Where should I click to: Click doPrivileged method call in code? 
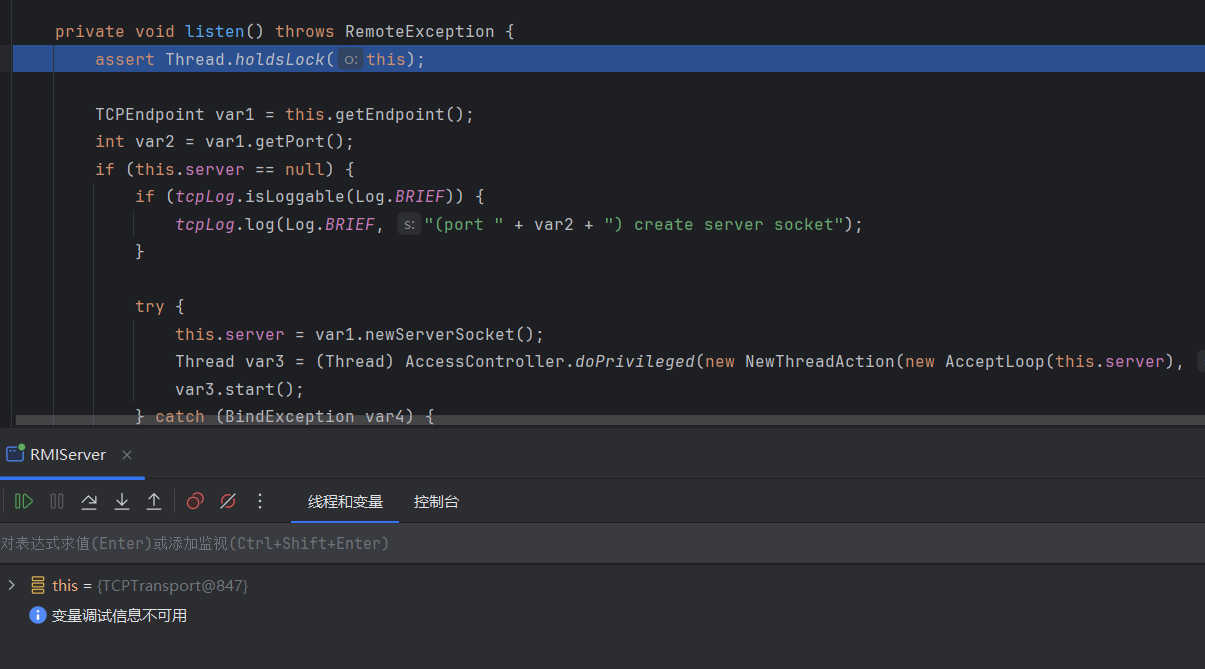tap(634, 361)
